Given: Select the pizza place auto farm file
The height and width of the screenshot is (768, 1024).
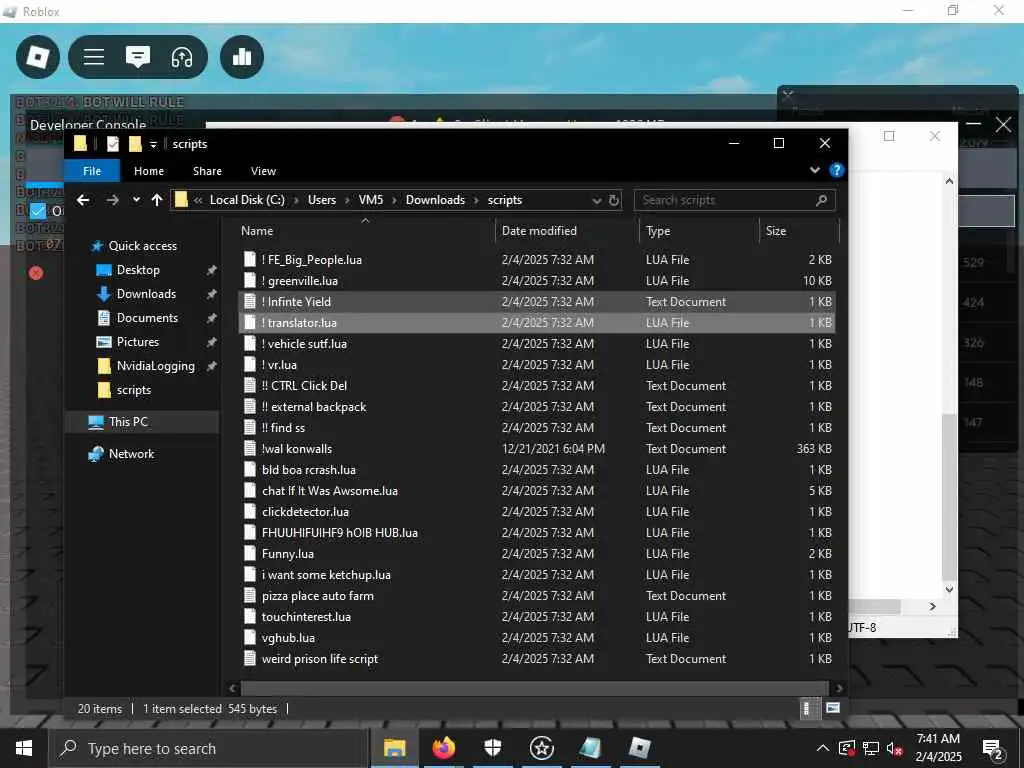Looking at the screenshot, I should [537, 596].
